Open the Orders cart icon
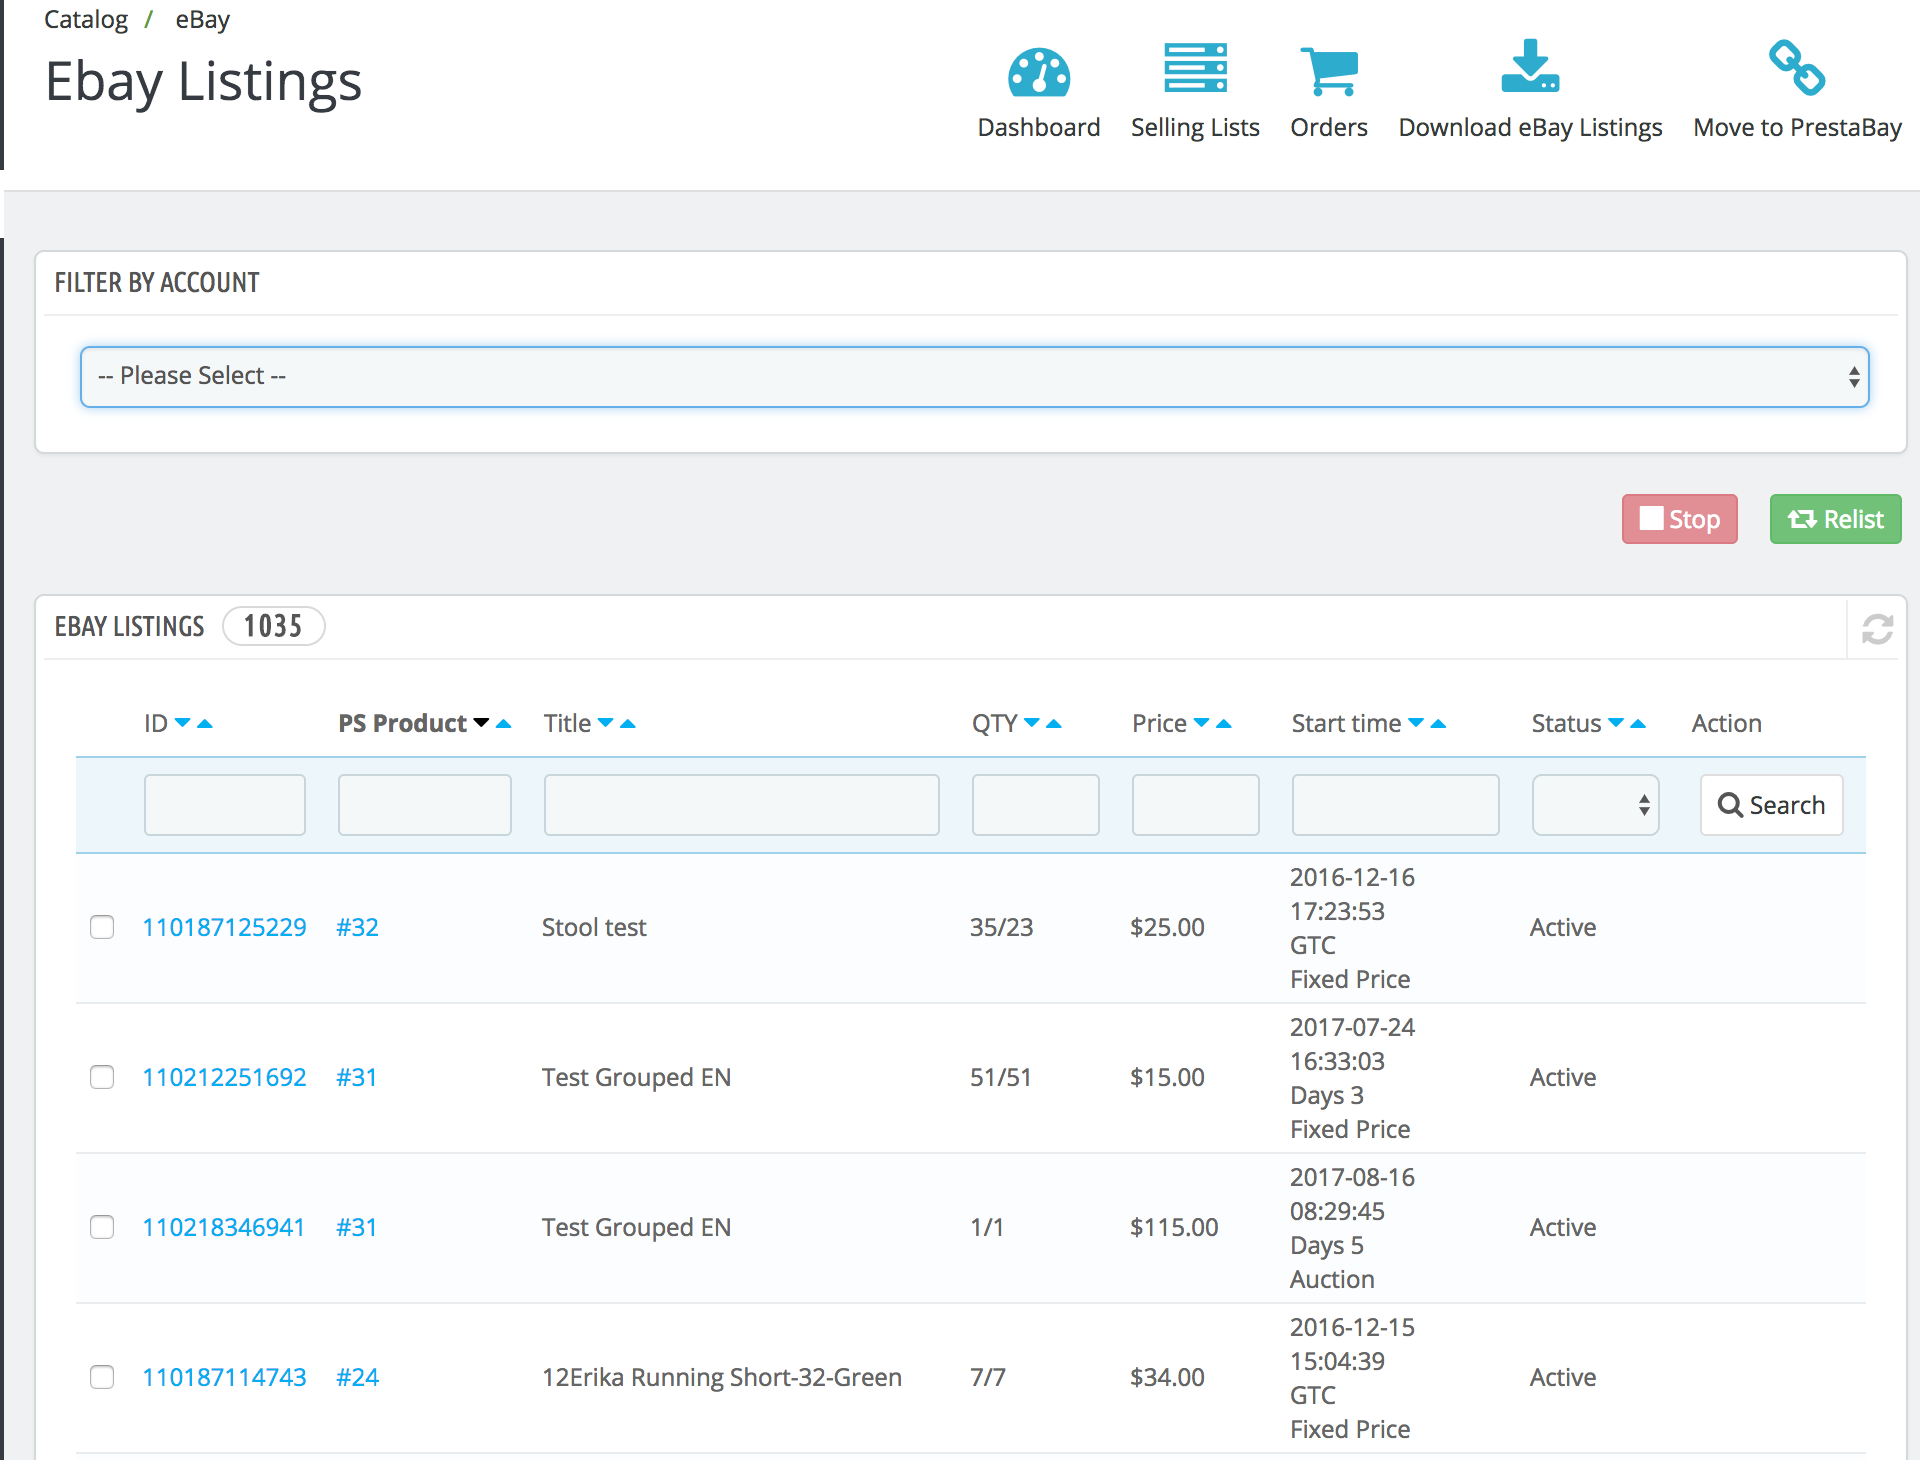This screenshot has width=1920, height=1460. click(1329, 71)
